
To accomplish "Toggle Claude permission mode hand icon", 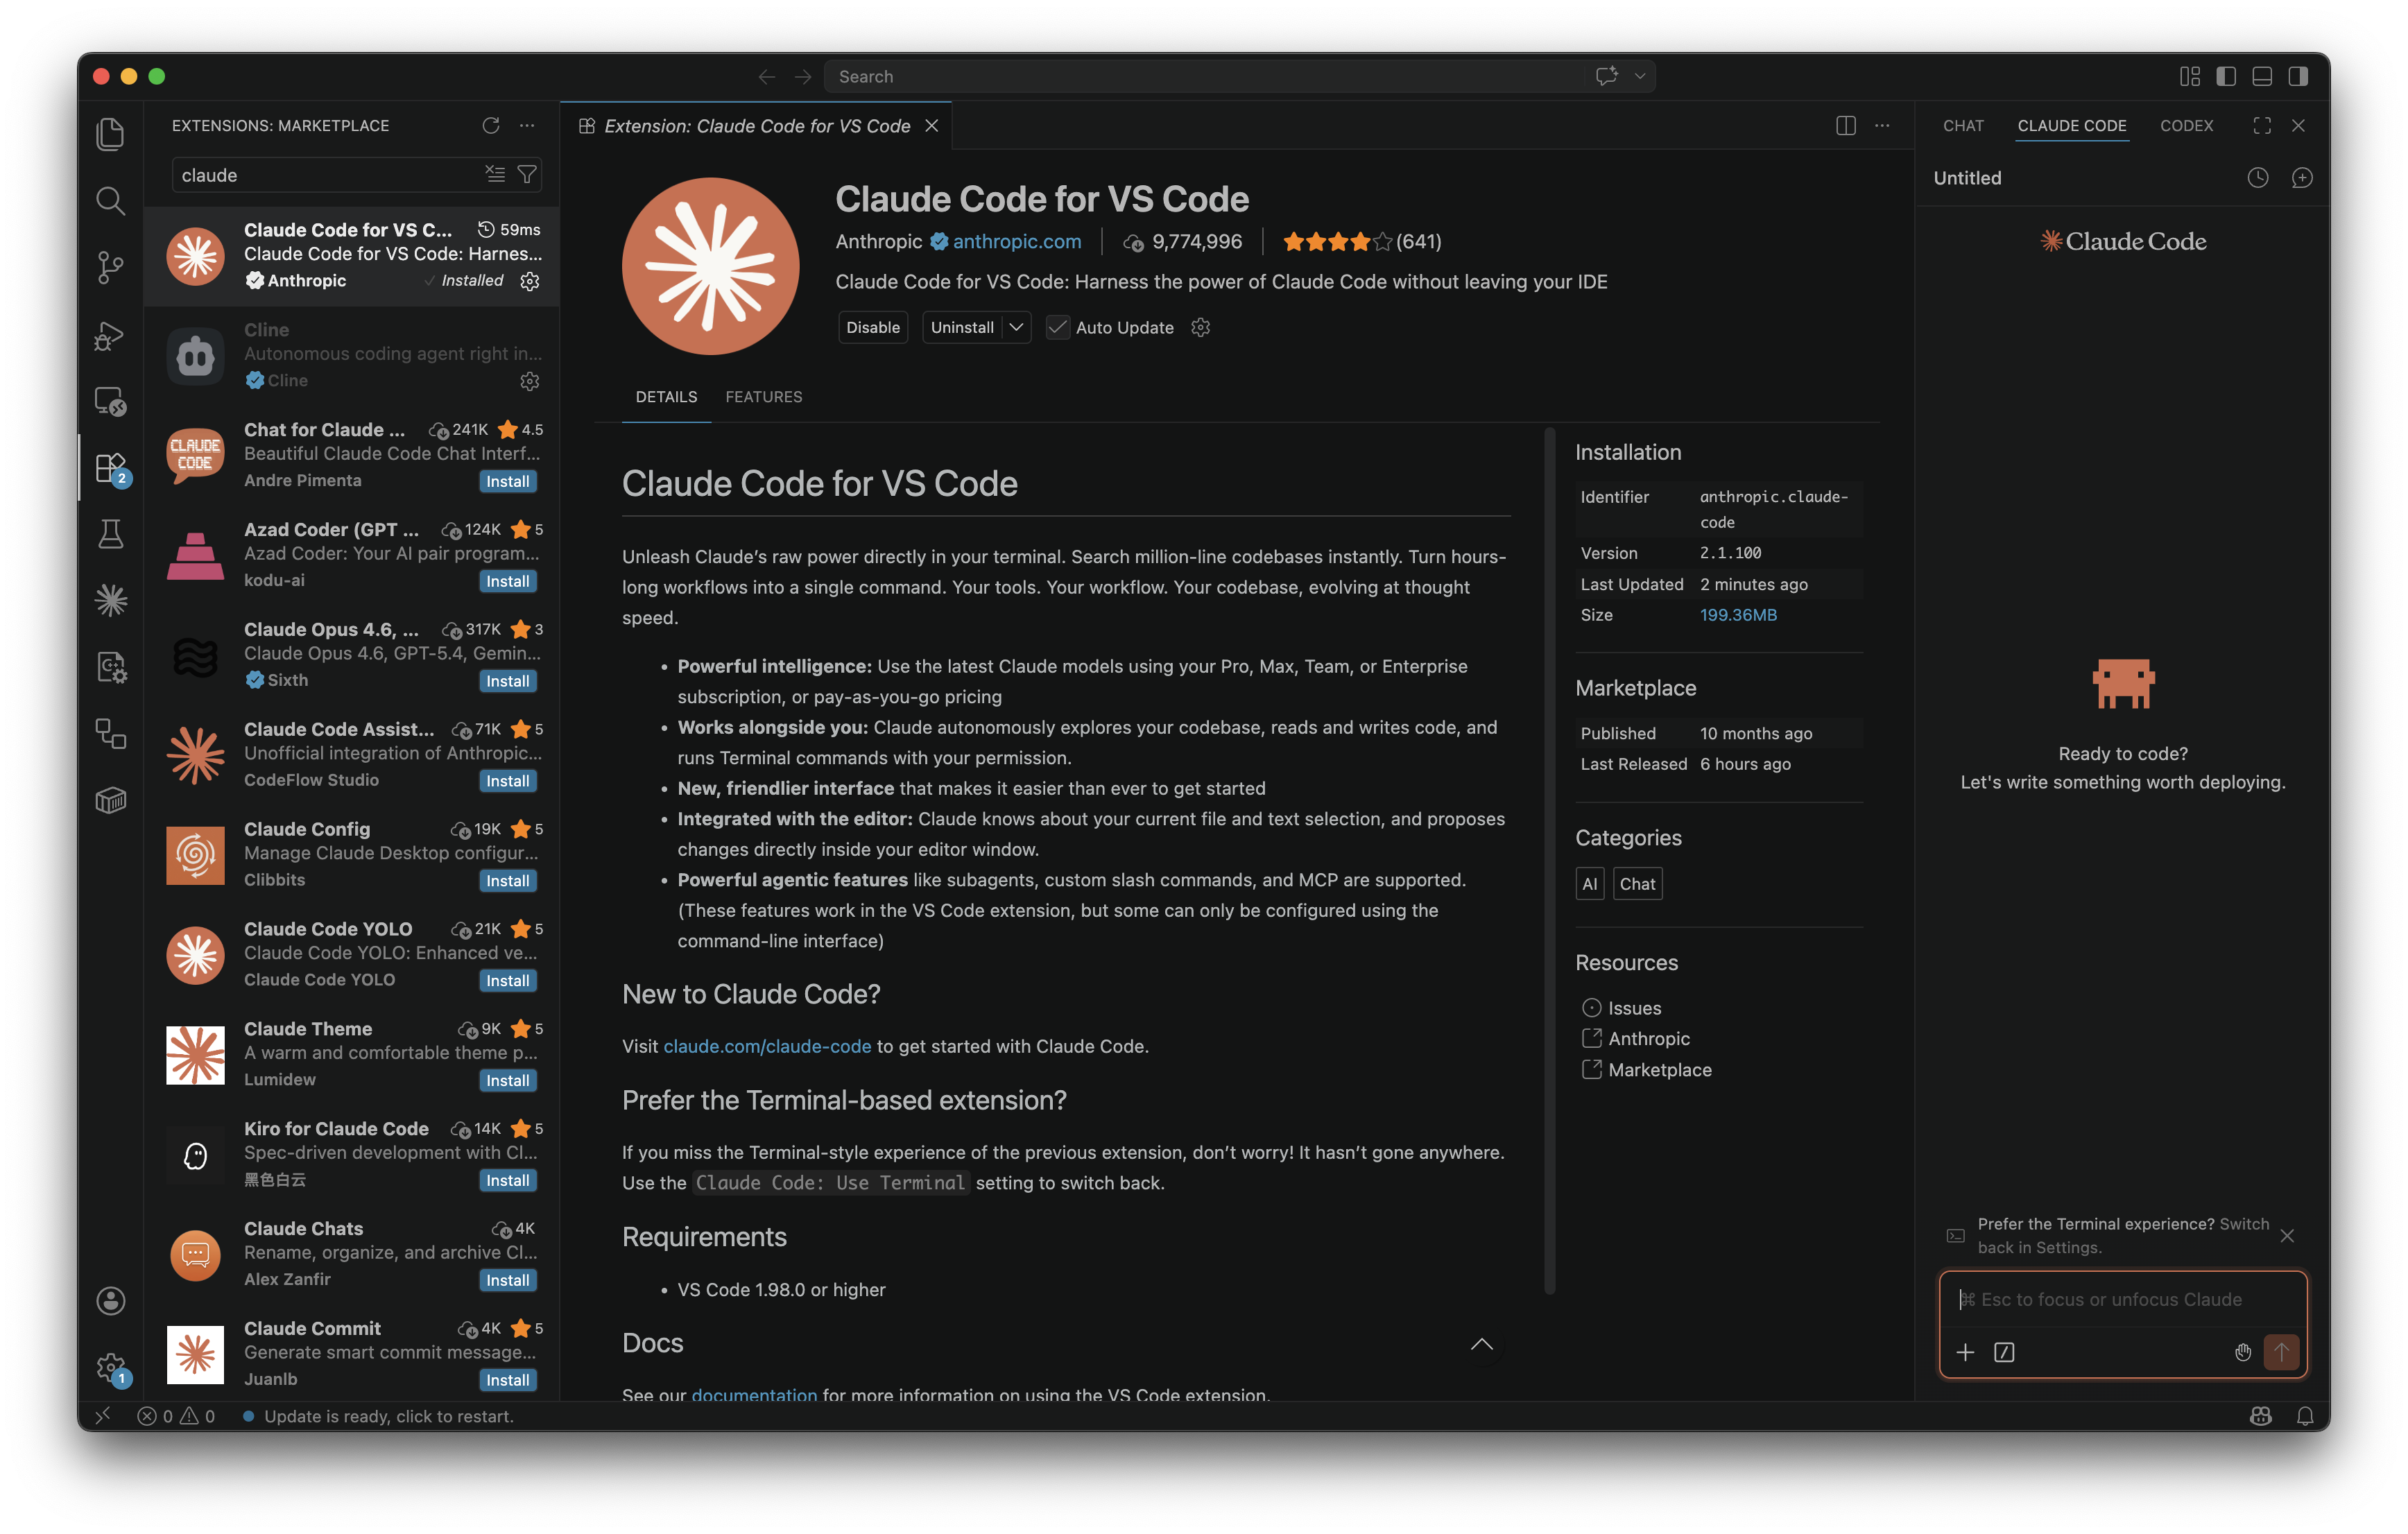I will tap(2243, 1352).
